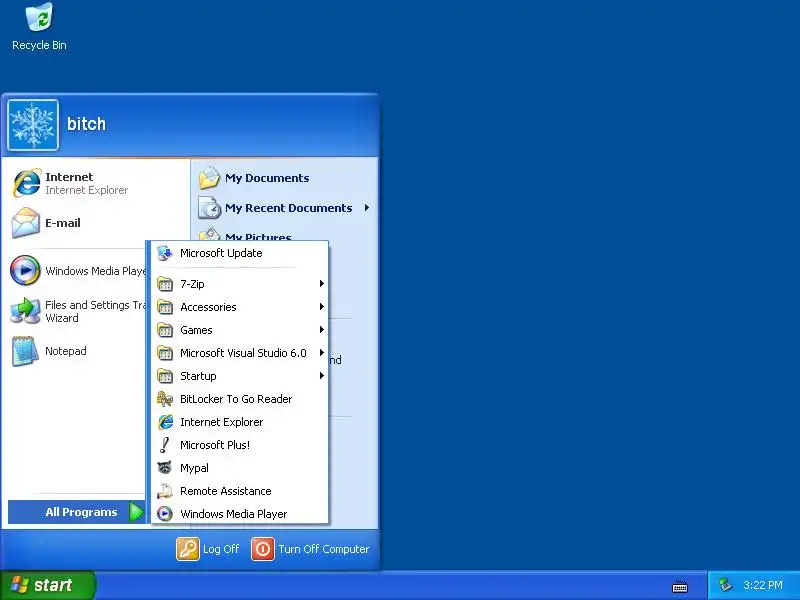Click the "Recycle Bin" caption text
Screen dimensions: 800x600
tap(39, 45)
